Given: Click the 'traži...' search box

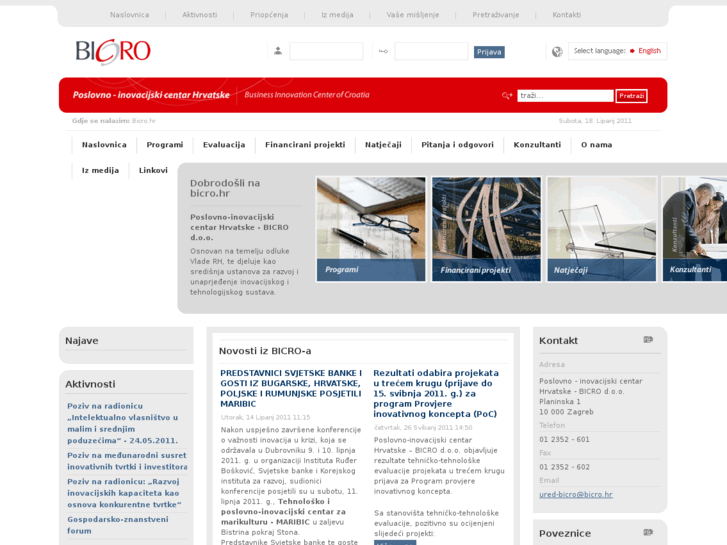Looking at the screenshot, I should 565,96.
